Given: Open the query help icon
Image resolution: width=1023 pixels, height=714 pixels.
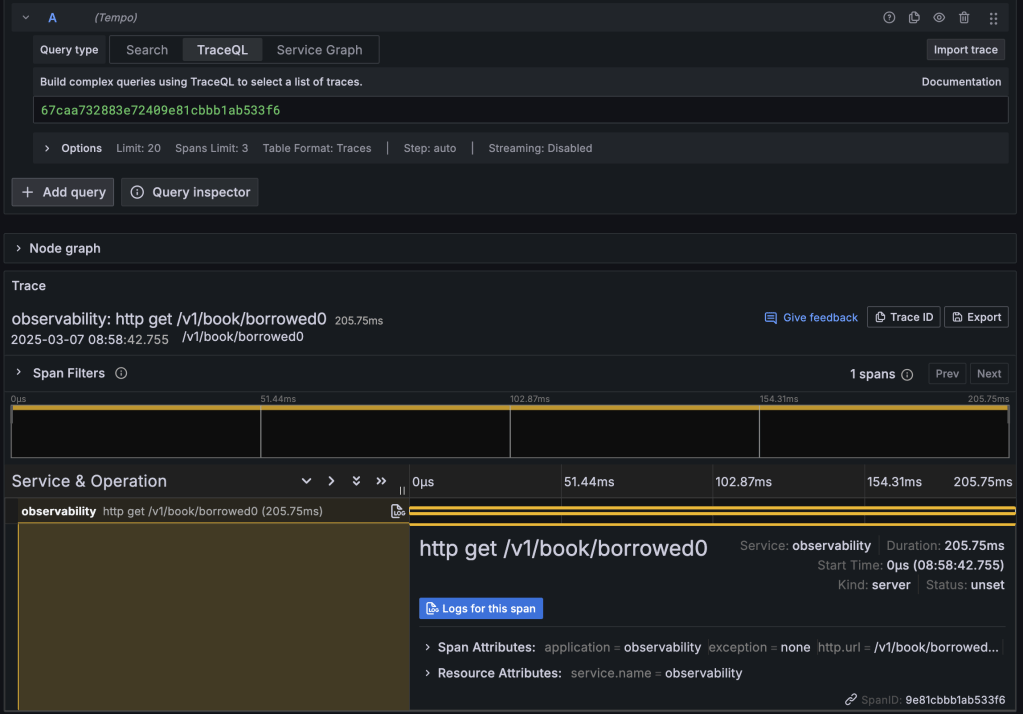Looking at the screenshot, I should [x=889, y=18].
